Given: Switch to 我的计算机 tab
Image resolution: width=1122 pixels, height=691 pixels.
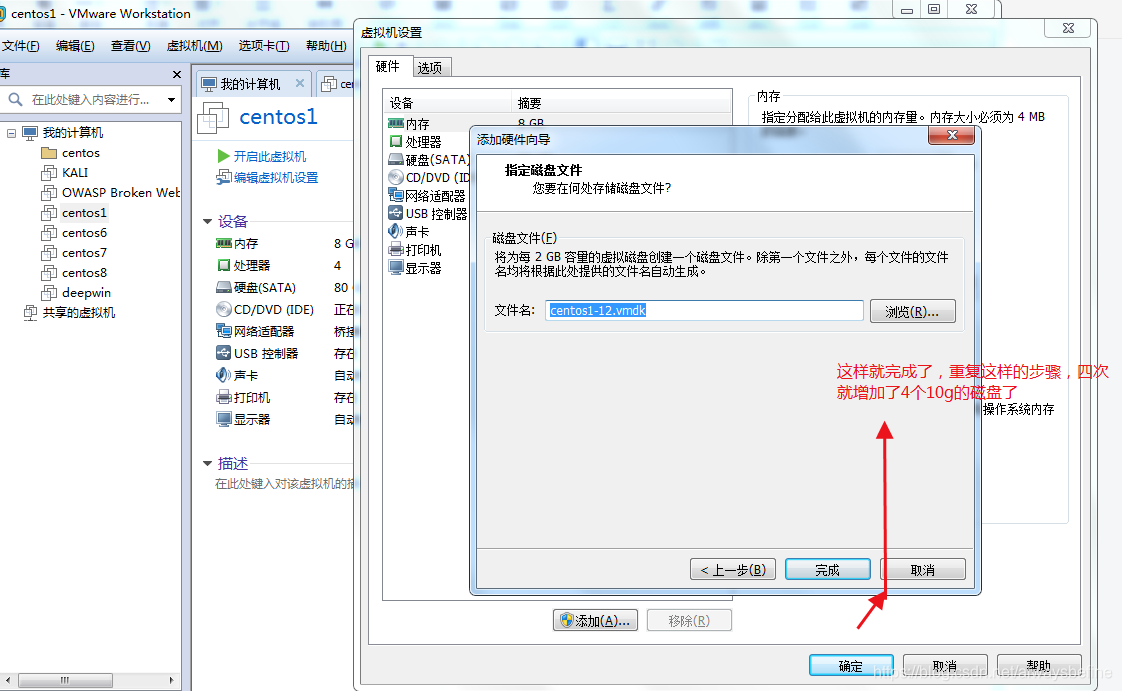Looking at the screenshot, I should (x=250, y=84).
